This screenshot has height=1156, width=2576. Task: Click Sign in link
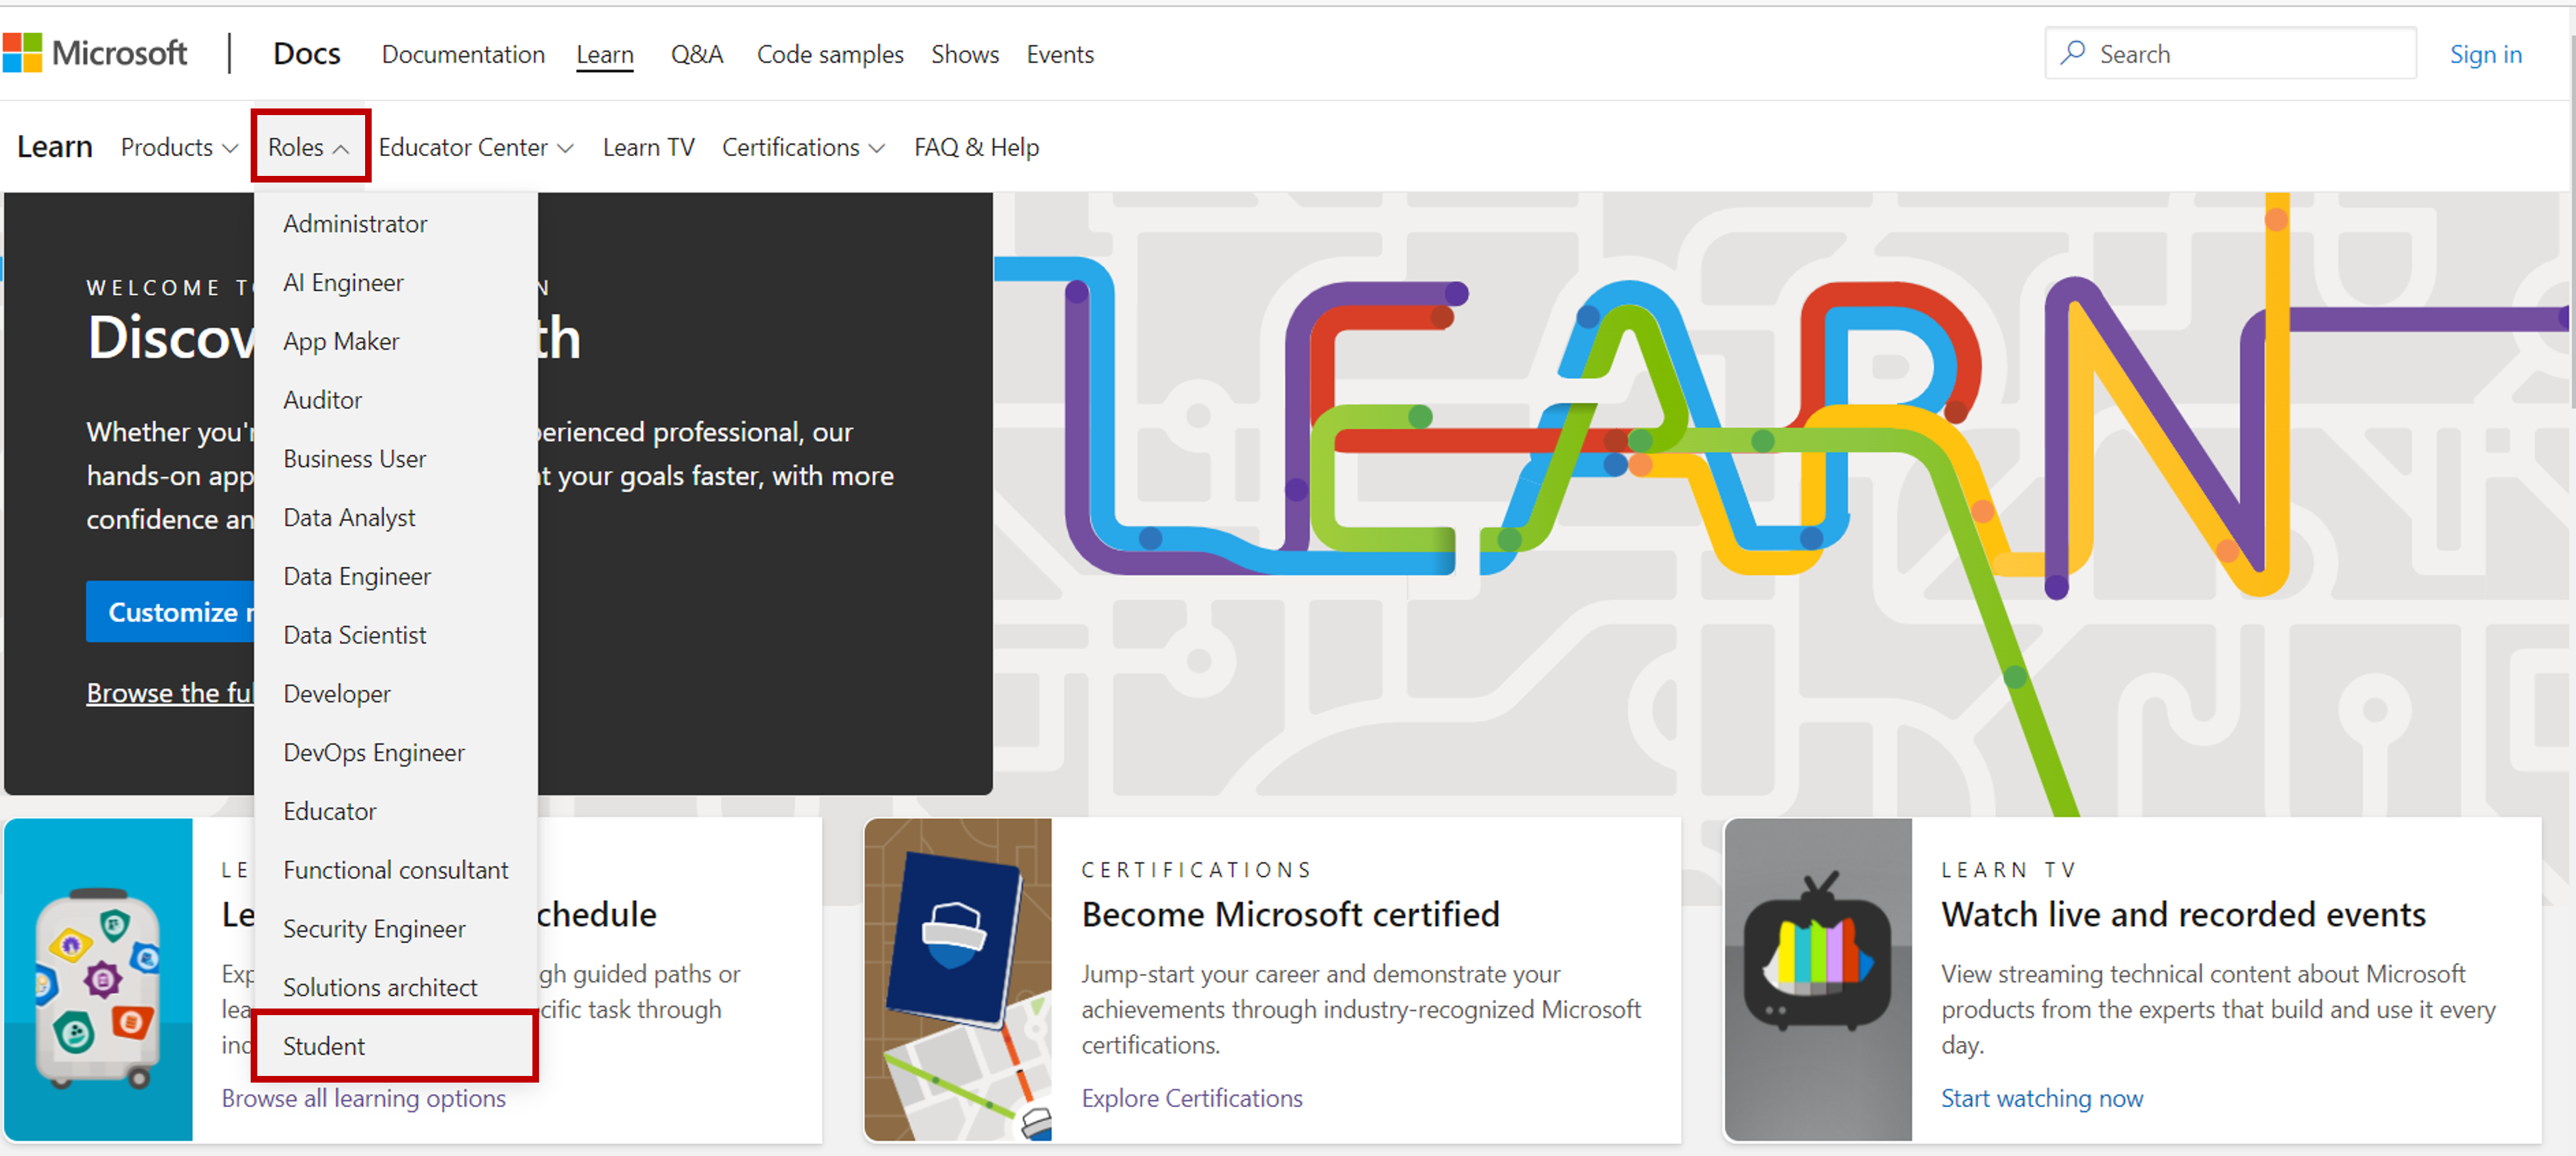point(2485,54)
